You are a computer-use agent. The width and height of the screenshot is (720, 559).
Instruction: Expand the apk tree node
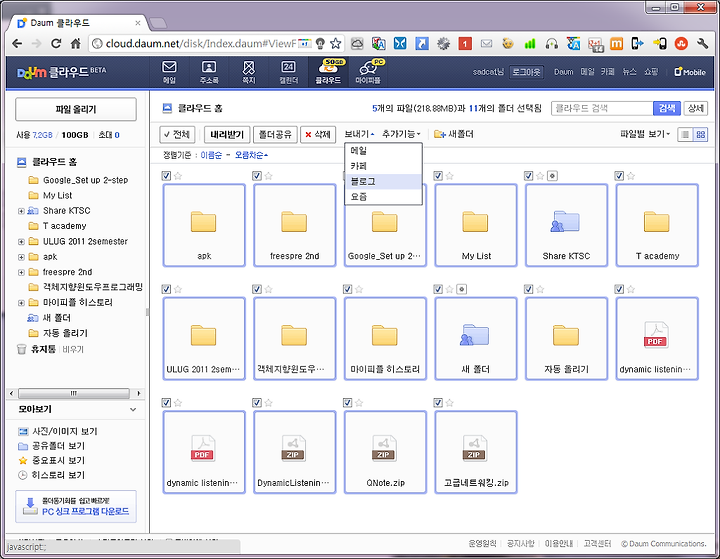(21, 257)
